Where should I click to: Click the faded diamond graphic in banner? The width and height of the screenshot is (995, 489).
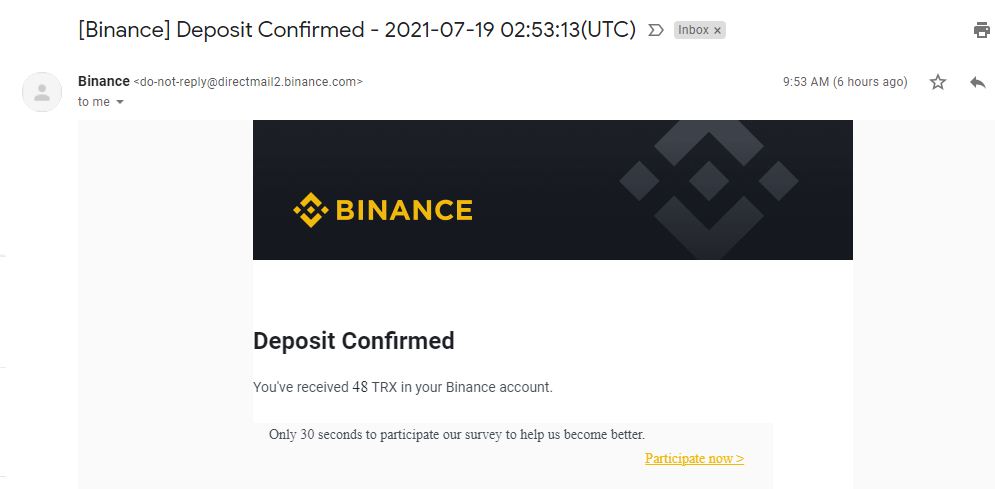709,183
